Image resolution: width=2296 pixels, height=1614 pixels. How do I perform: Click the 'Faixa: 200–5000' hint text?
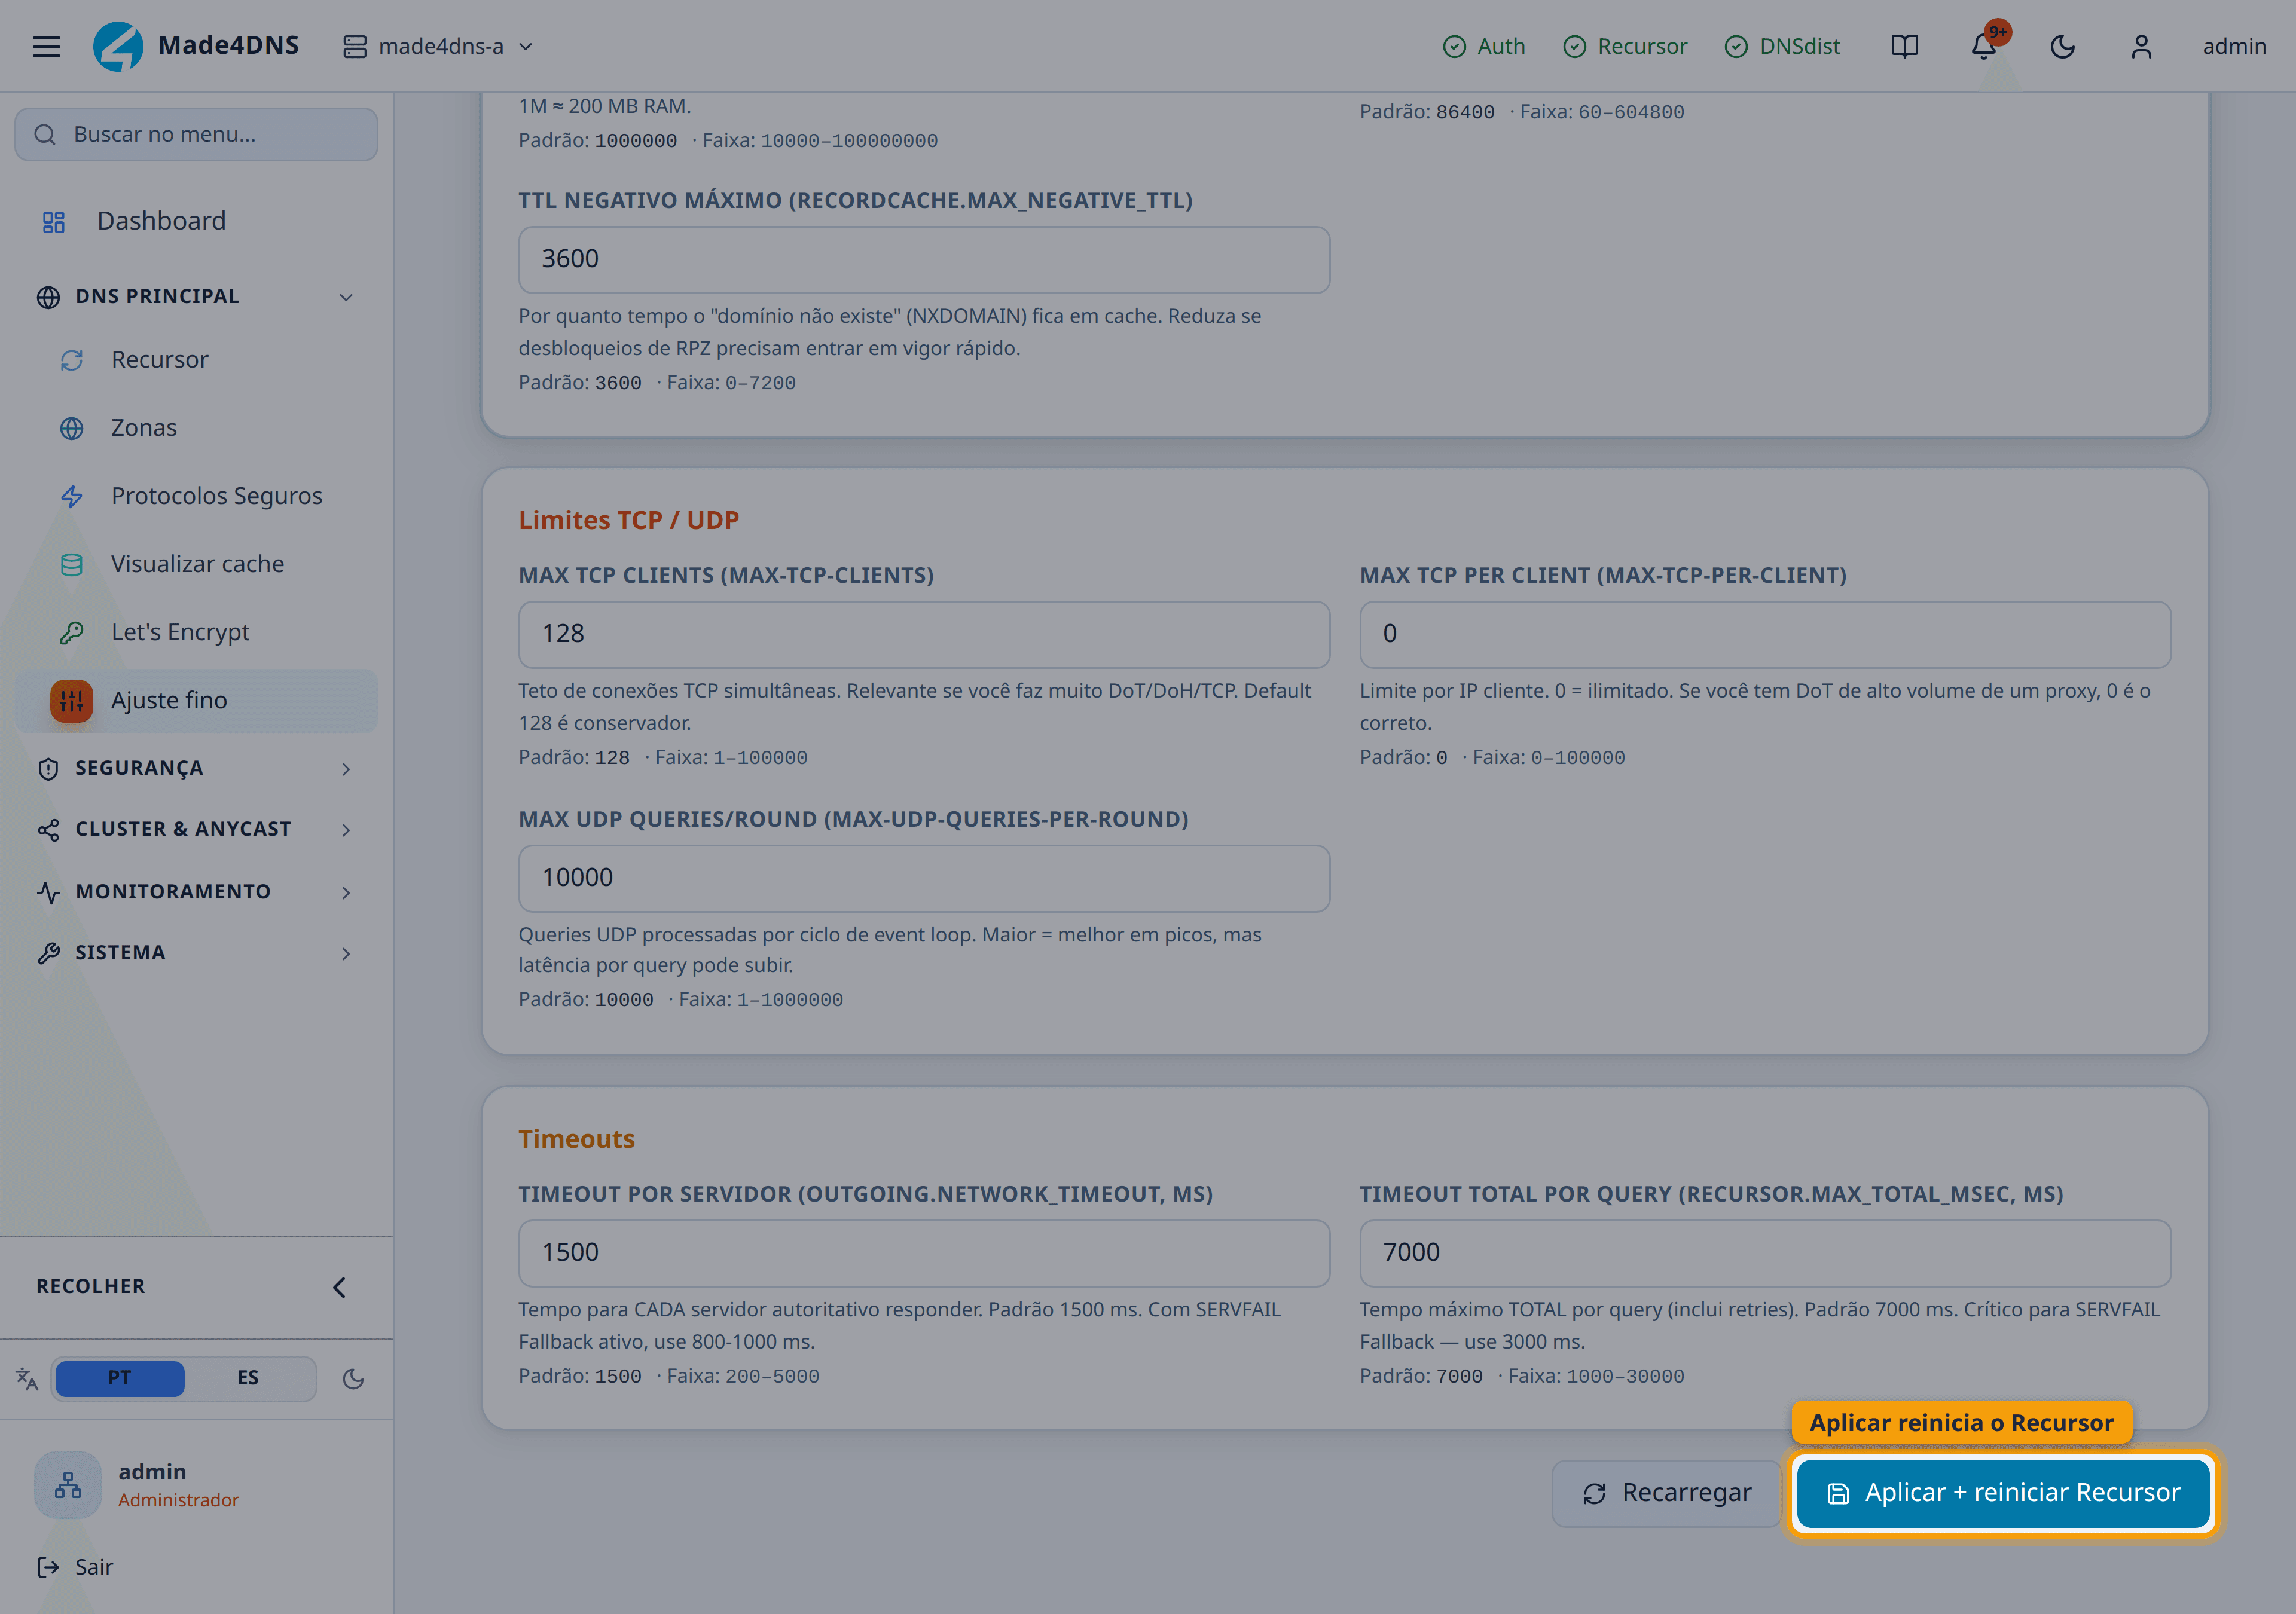[x=743, y=1377]
